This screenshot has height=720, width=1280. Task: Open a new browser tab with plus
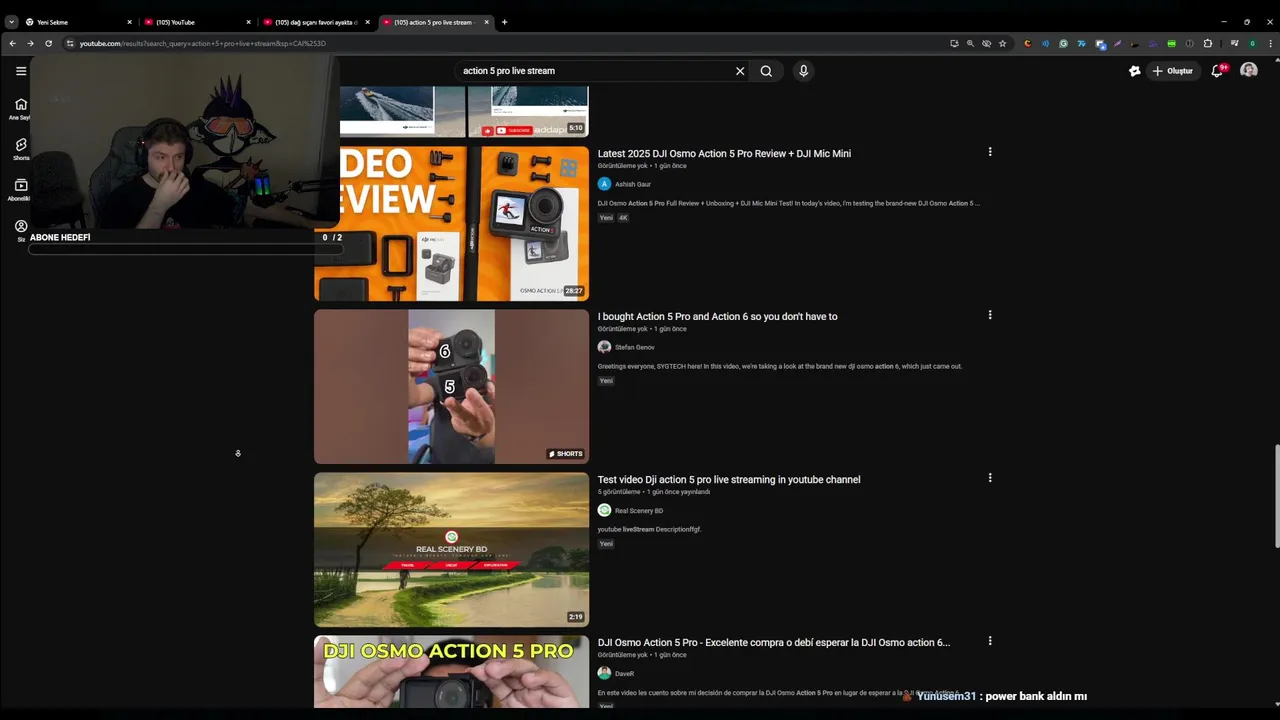[x=504, y=22]
